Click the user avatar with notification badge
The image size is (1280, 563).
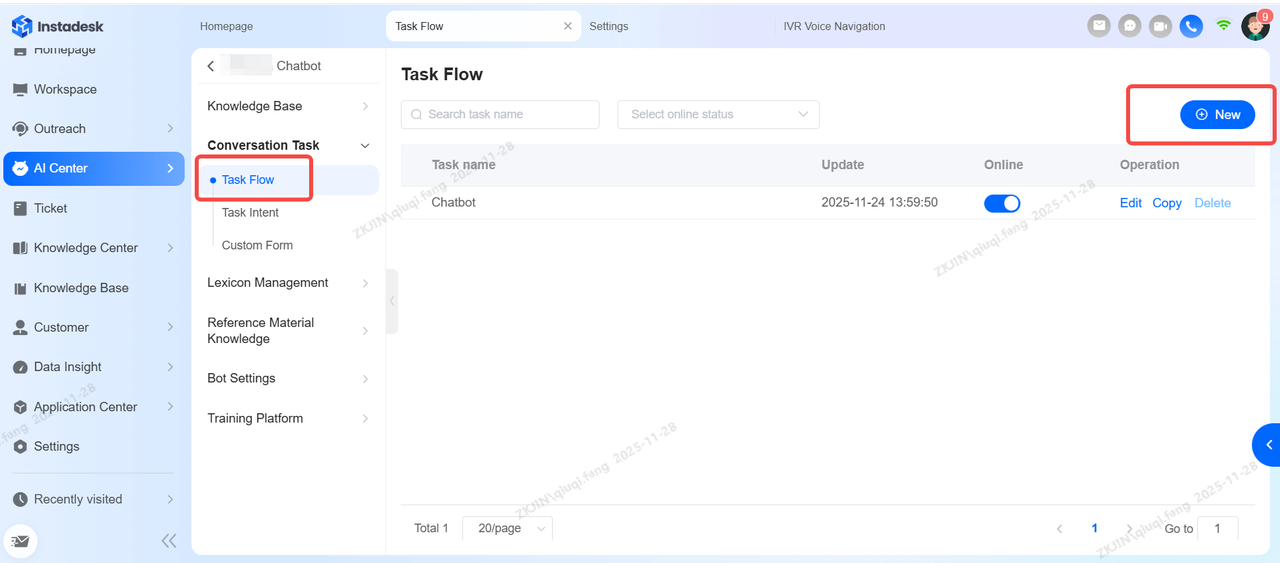pos(1254,26)
